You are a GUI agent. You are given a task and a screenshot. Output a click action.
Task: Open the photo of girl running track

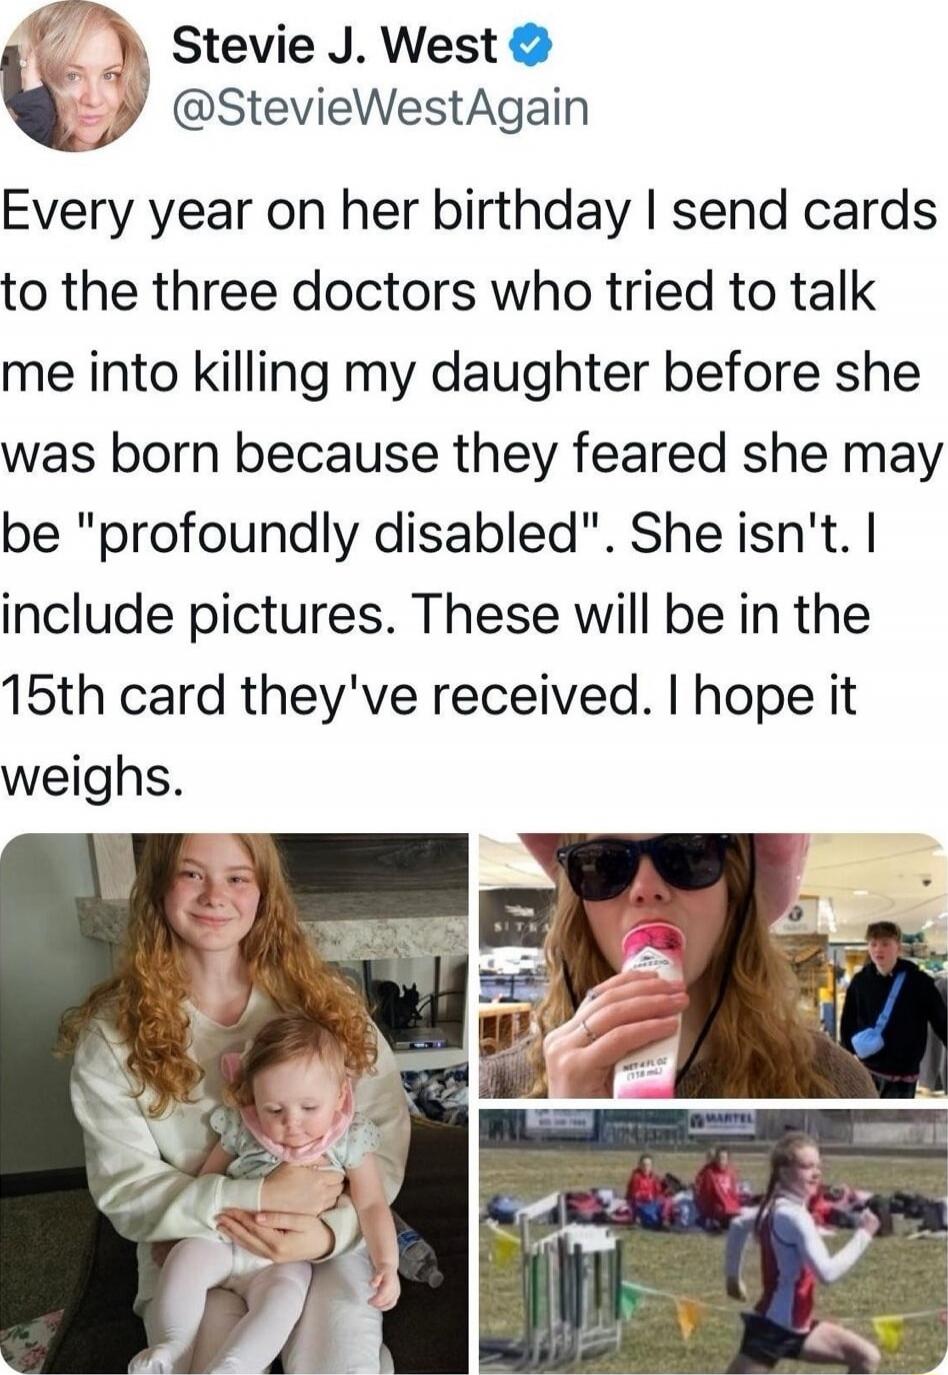[x=713, y=1241]
